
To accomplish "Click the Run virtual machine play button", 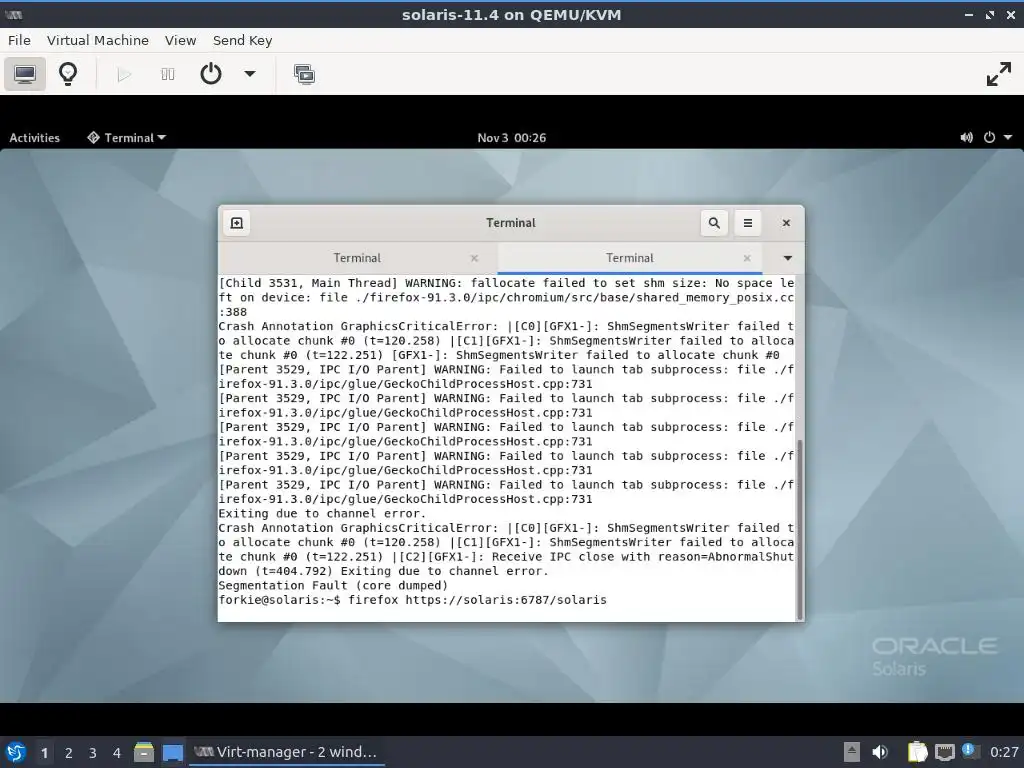I will click(x=124, y=74).
